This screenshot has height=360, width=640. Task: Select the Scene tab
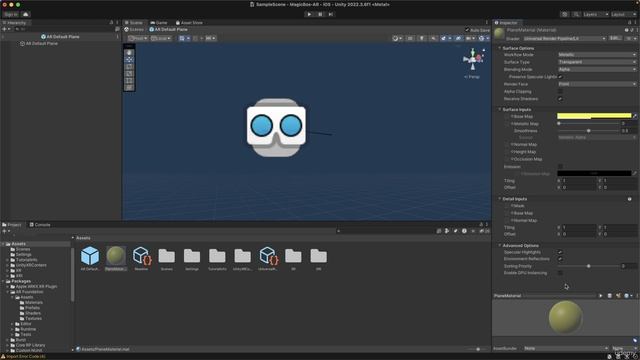(134, 23)
